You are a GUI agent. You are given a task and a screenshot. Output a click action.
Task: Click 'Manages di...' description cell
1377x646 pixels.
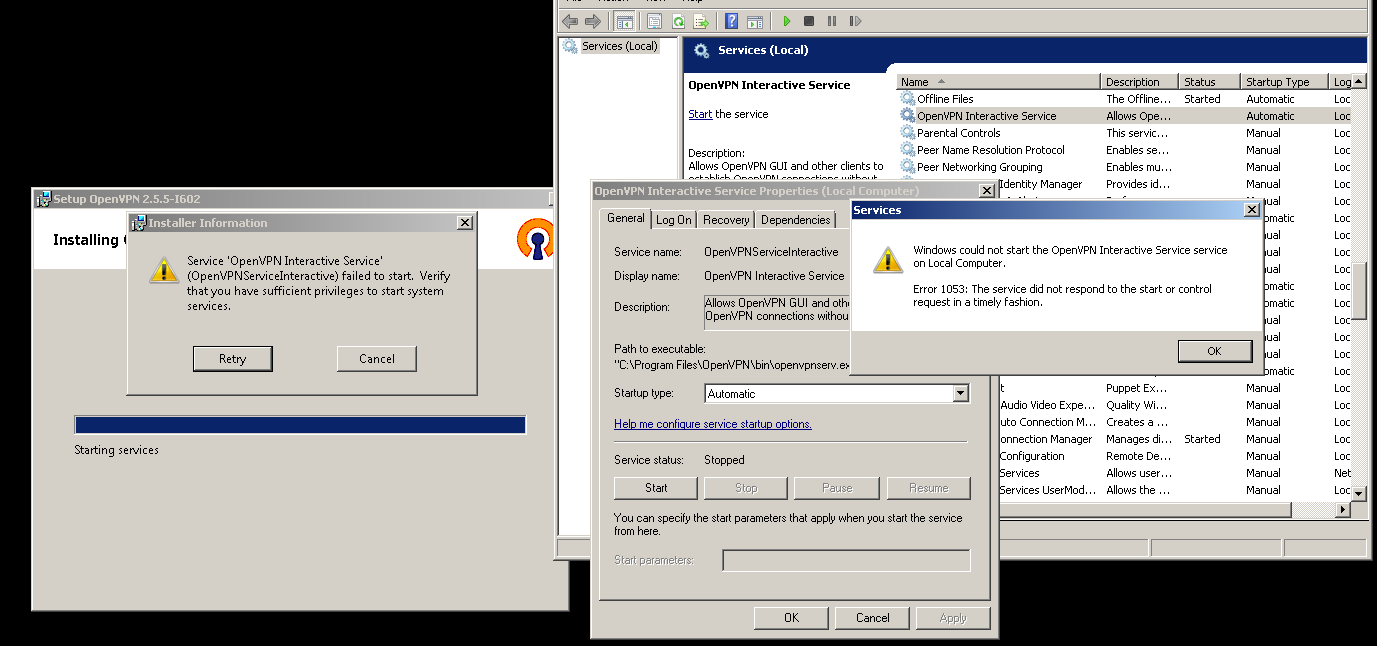tap(1137, 439)
